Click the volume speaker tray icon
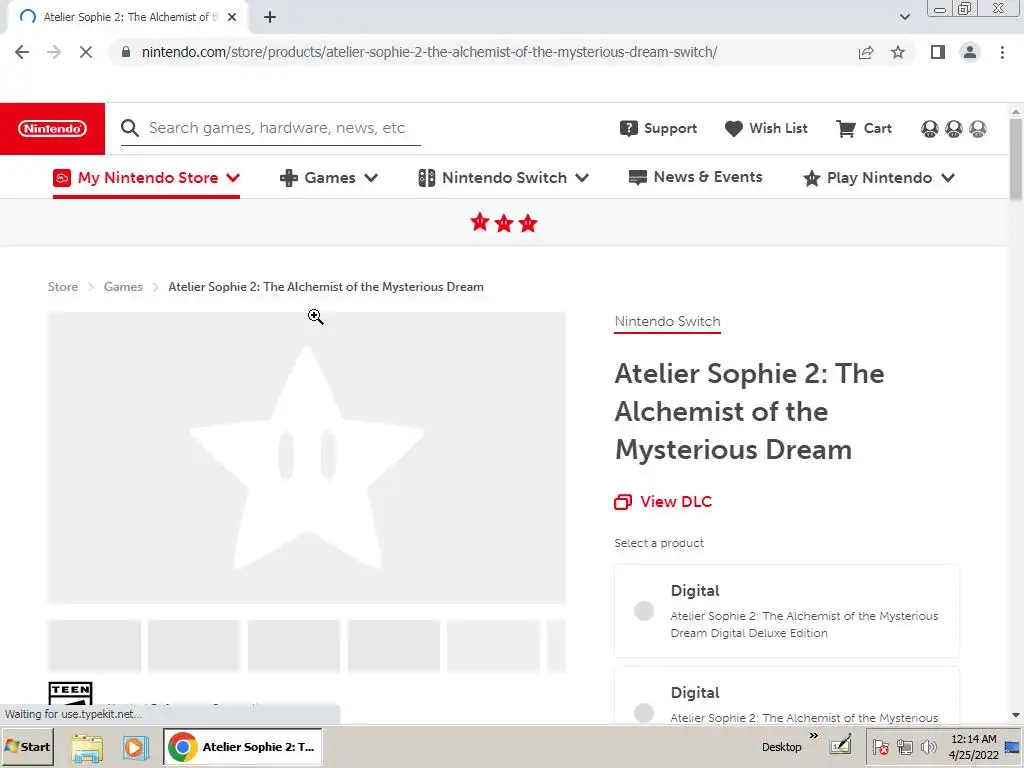The height and width of the screenshot is (768, 1024). (928, 747)
